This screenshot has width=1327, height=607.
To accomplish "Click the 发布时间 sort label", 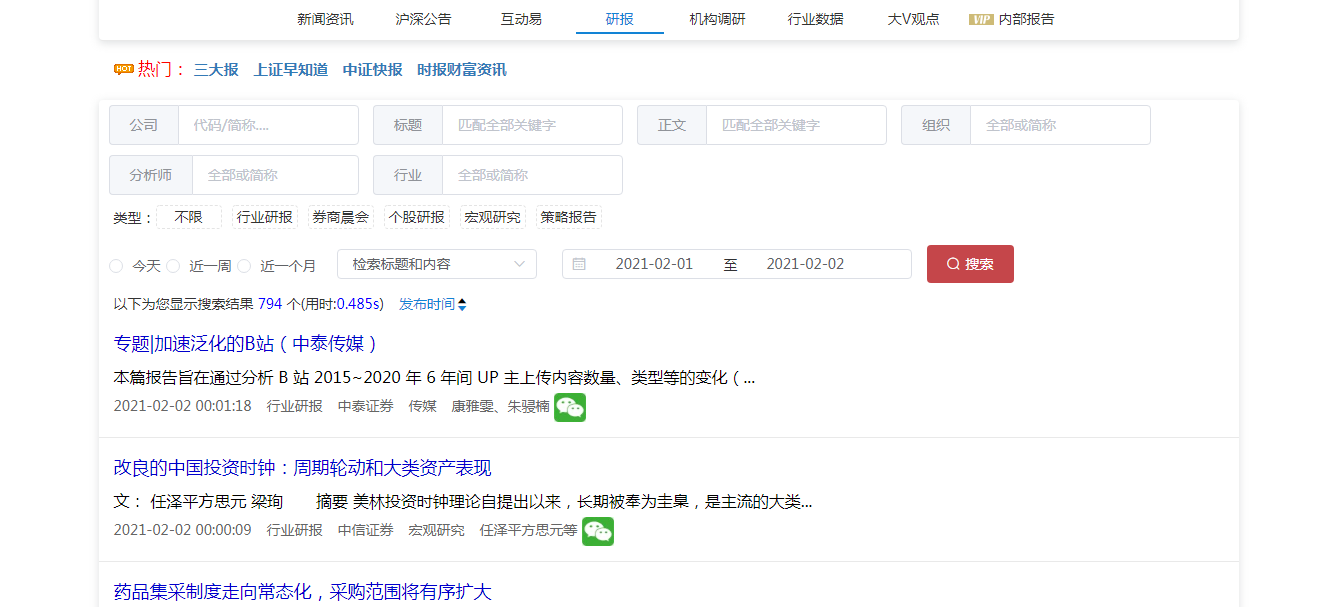I will (x=426, y=304).
